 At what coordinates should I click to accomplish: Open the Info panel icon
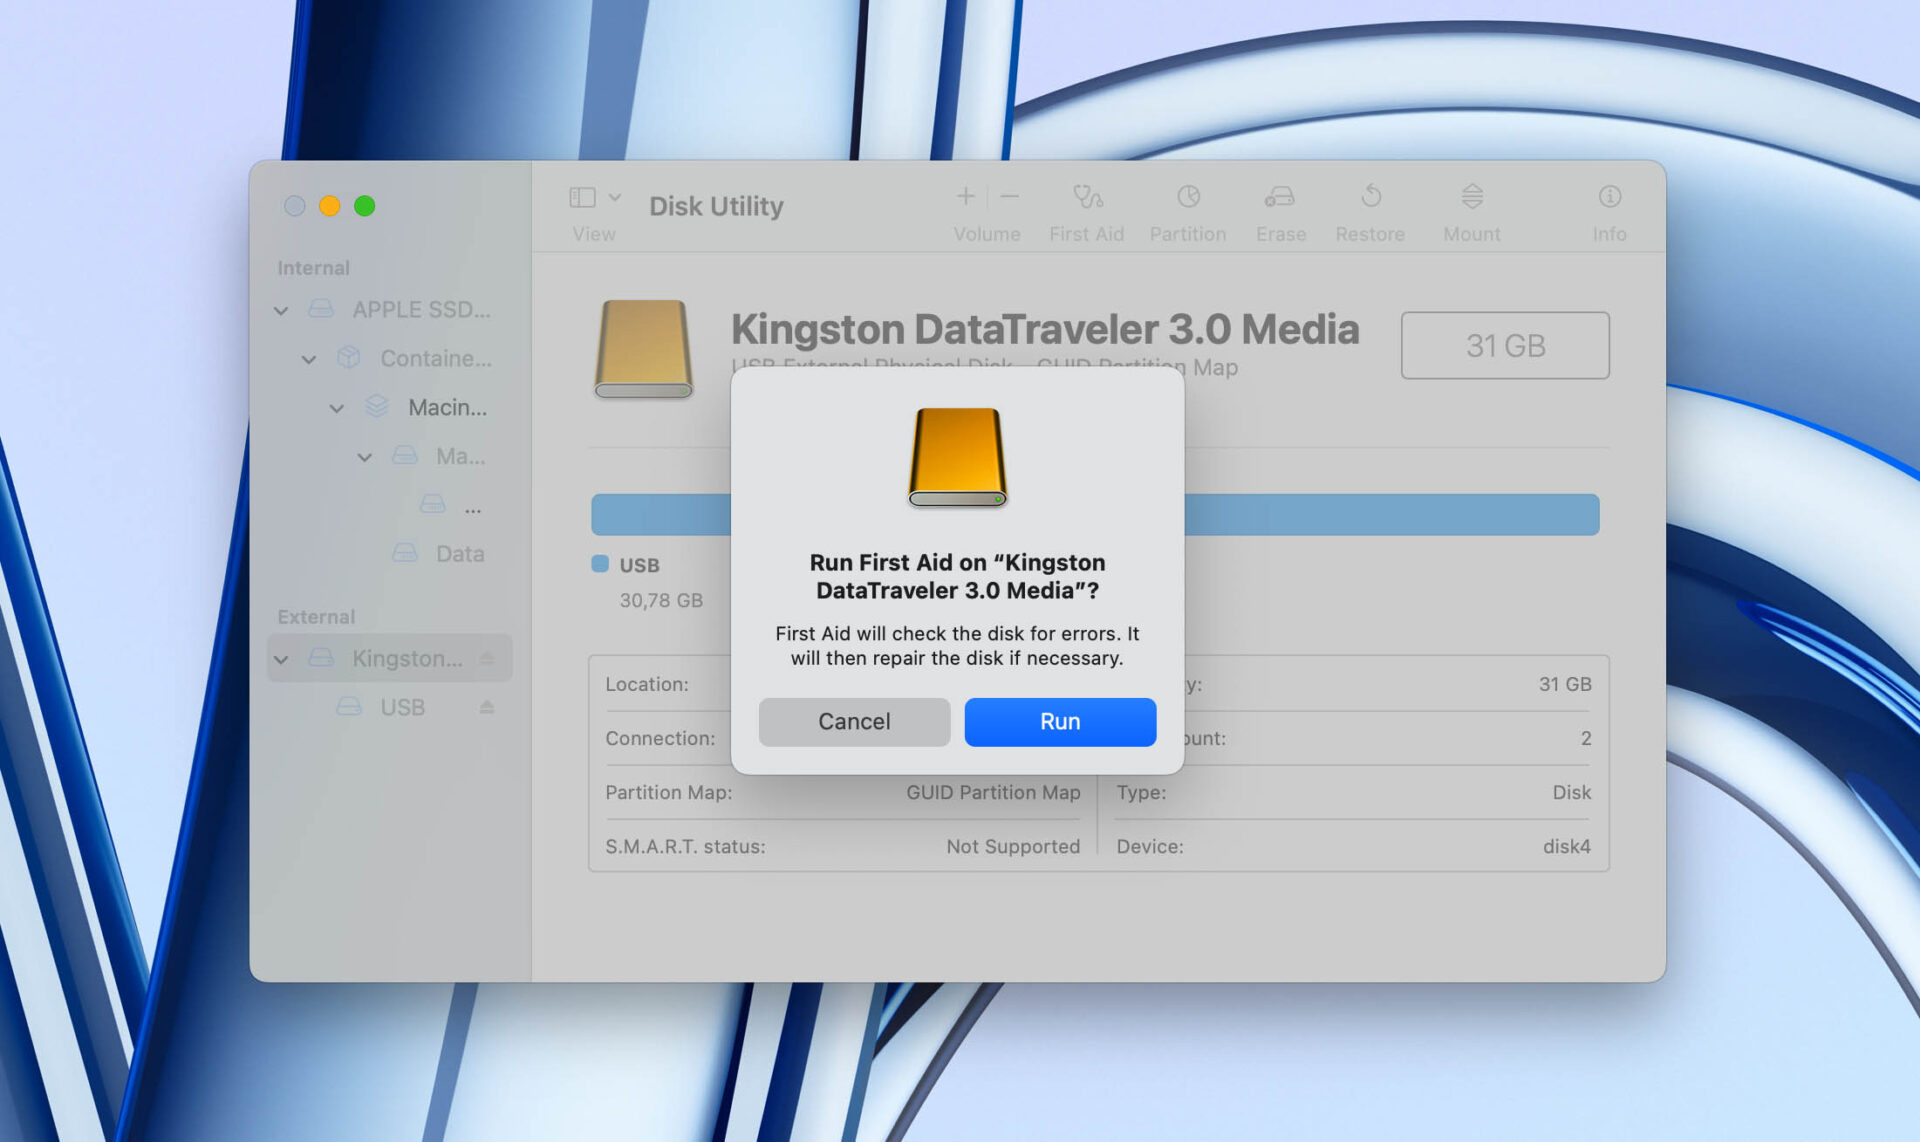[x=1609, y=205]
